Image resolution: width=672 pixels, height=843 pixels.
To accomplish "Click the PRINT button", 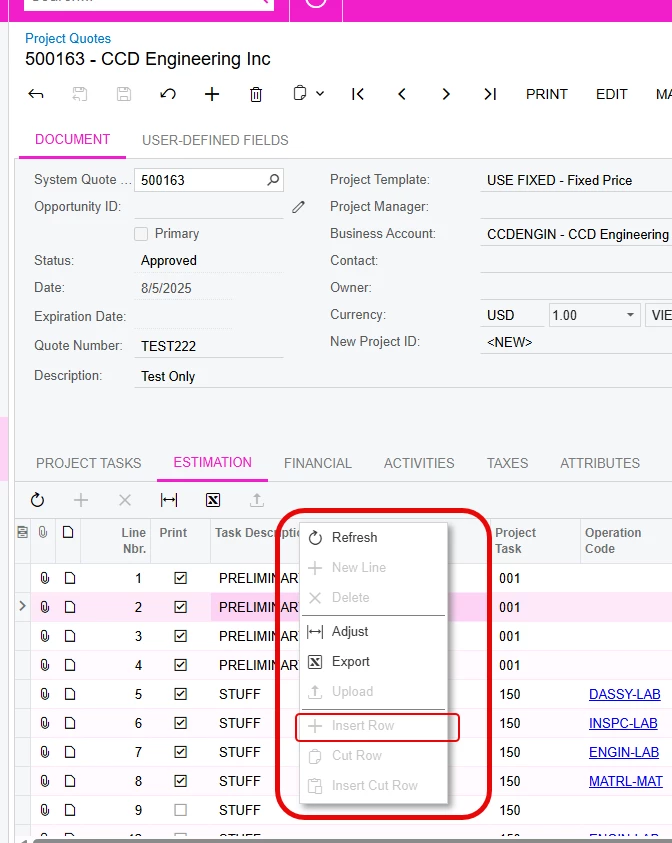I will [x=546, y=95].
